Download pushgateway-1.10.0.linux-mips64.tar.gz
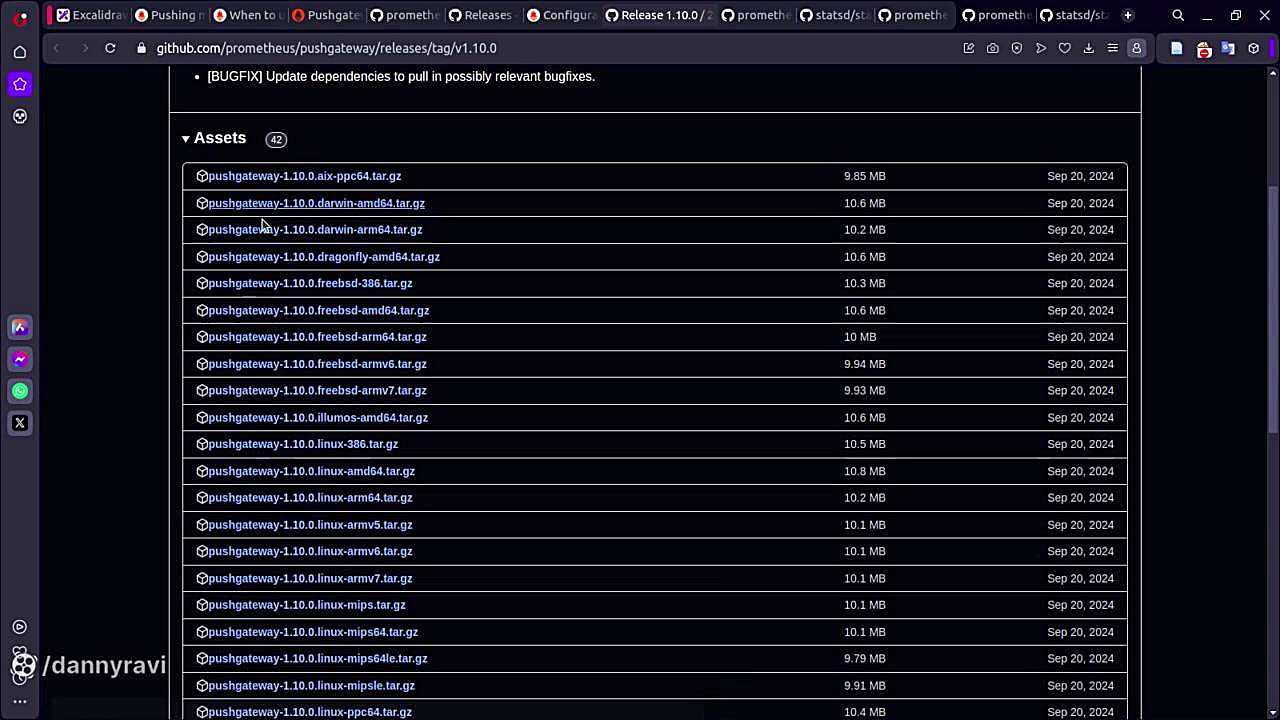The image size is (1280, 720). [313, 632]
